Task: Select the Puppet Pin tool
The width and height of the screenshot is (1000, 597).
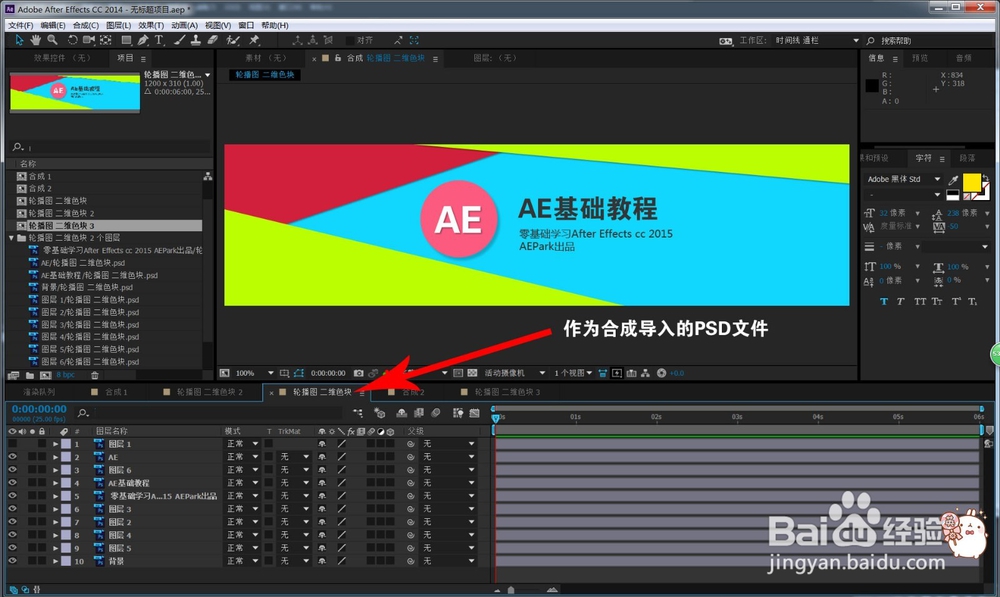Action: tap(254, 40)
